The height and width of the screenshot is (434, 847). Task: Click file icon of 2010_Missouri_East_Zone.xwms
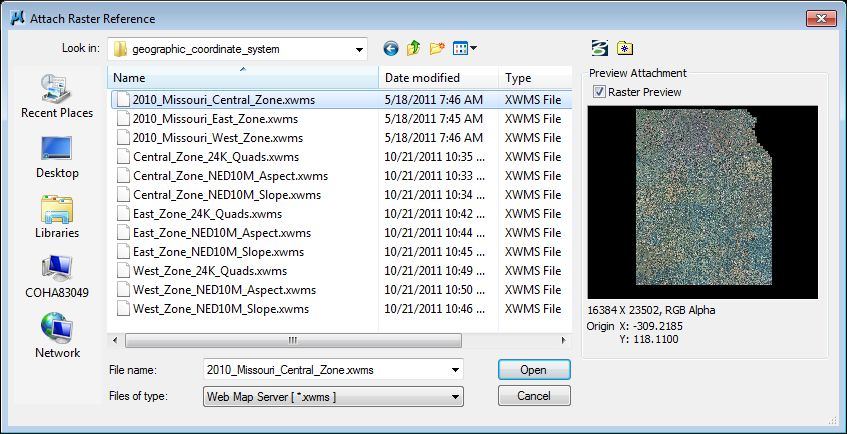pyautogui.click(x=124, y=119)
